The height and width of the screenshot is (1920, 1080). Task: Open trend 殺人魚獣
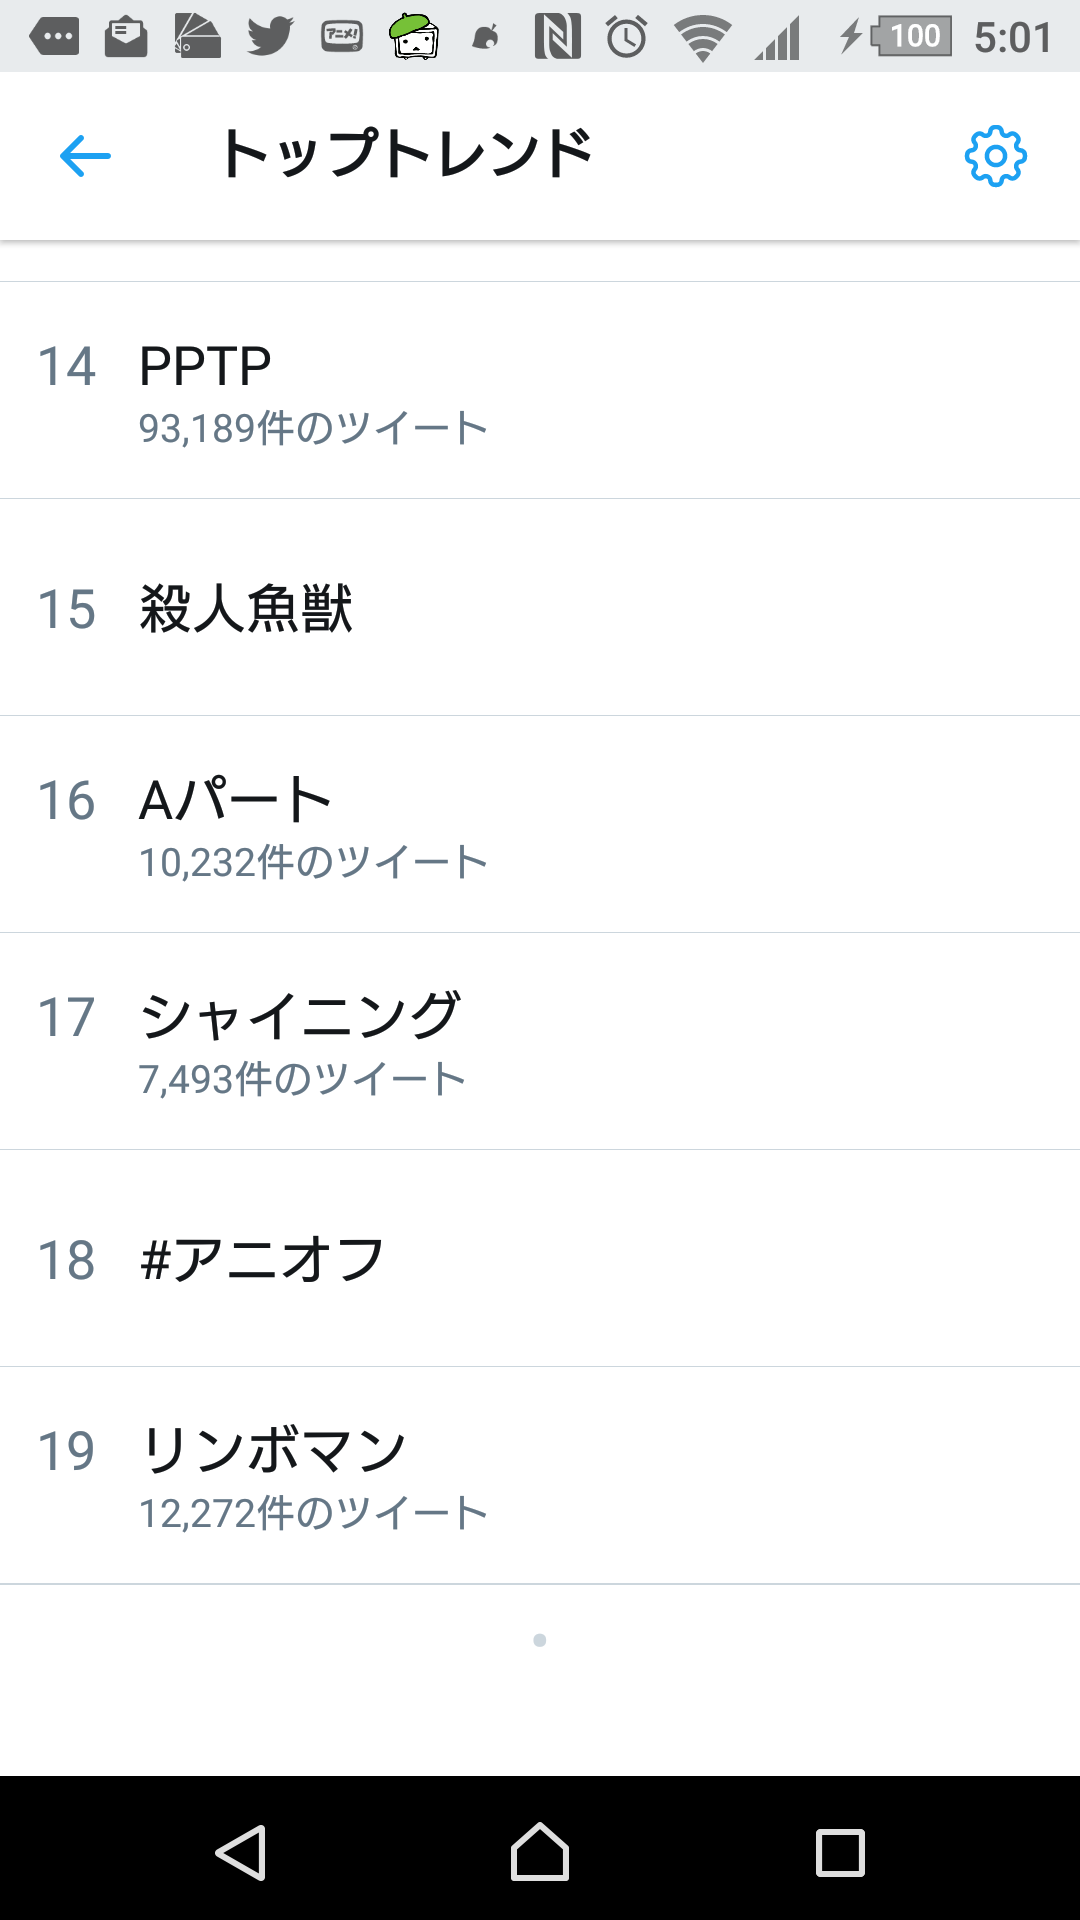[x=246, y=608]
